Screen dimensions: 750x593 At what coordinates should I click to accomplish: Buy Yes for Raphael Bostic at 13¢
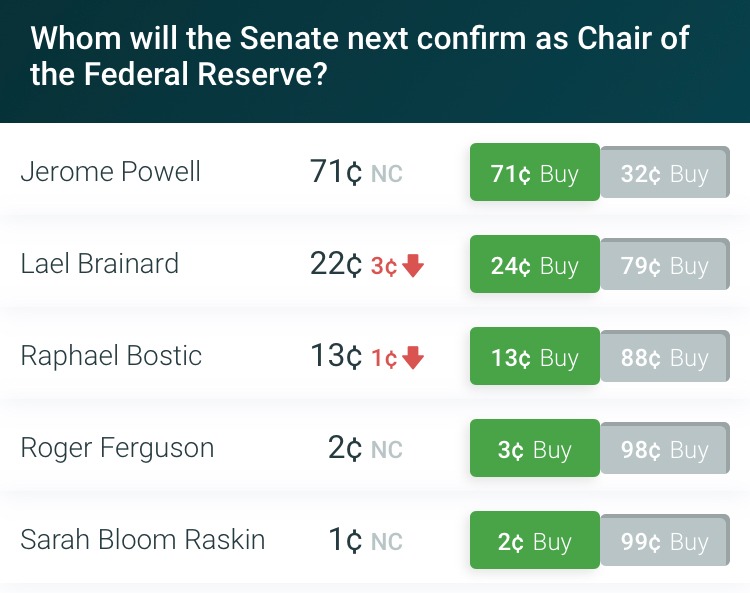tap(534, 357)
